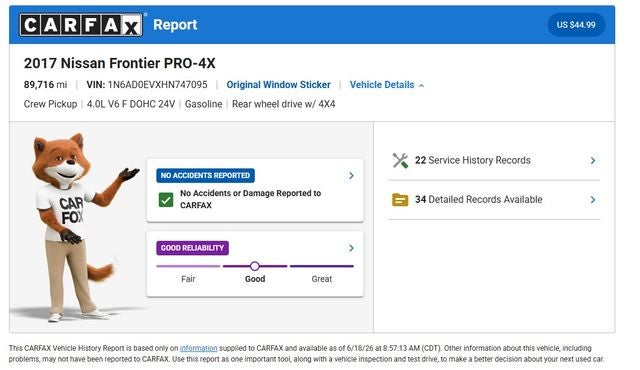Screen dimensions: 640x370
Task: Click the 2017 Nissan Frontier PRO-4X title
Action: 120,63
